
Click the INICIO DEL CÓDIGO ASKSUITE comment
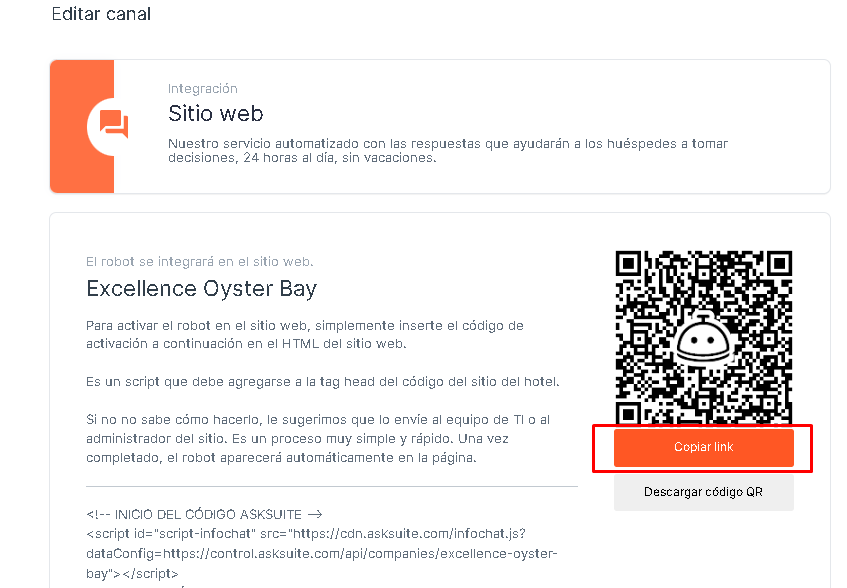click(x=204, y=514)
